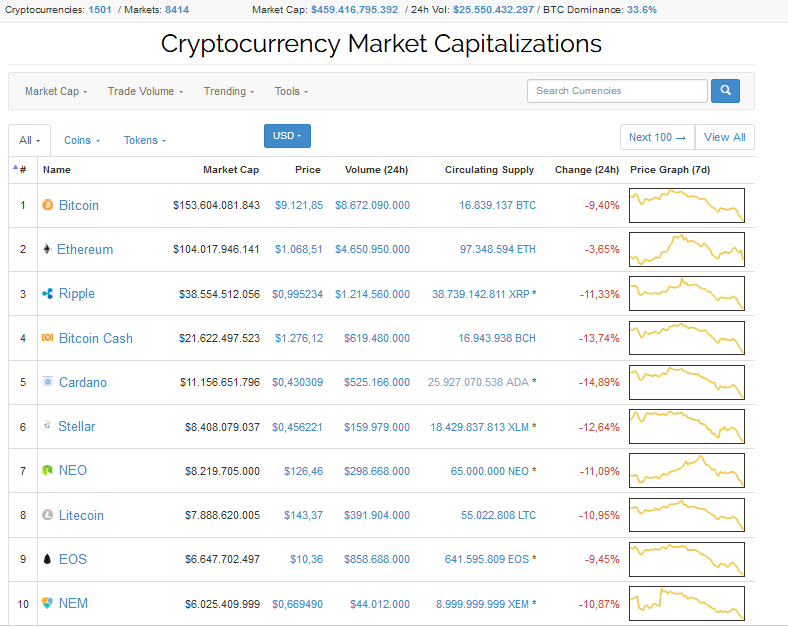Open NEO's 7-day price graph

point(686,471)
